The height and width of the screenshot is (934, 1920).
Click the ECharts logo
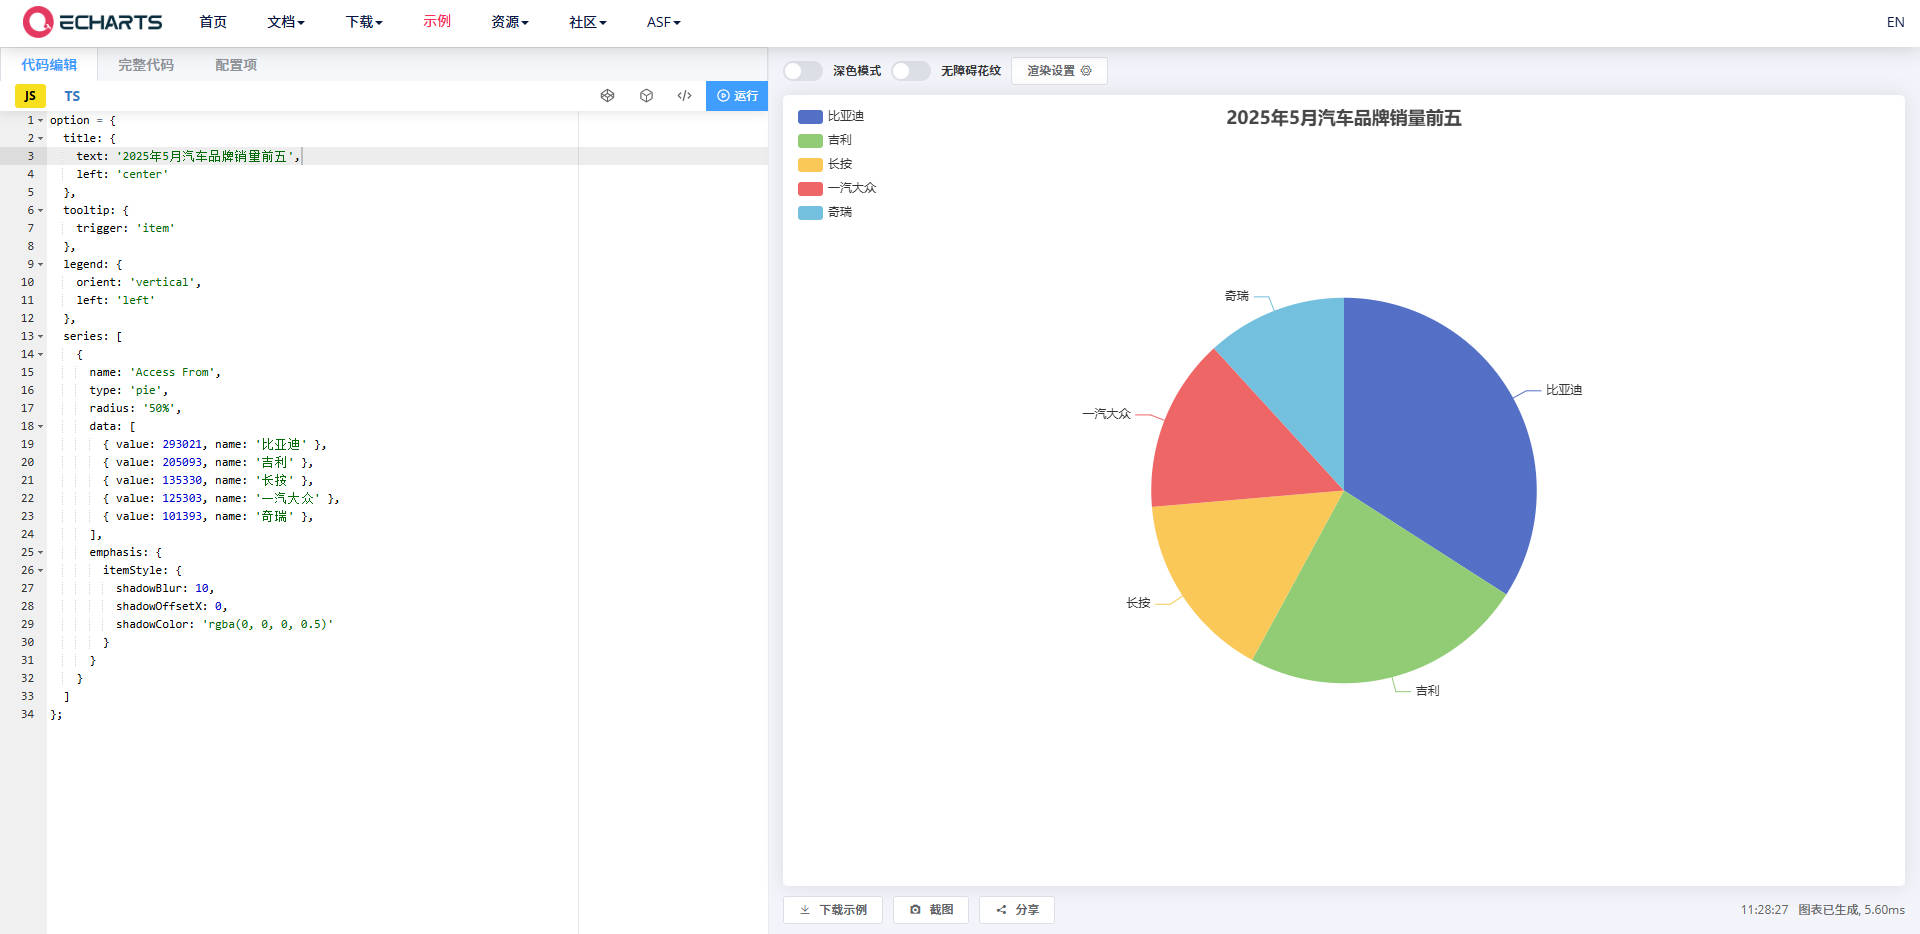coord(92,22)
